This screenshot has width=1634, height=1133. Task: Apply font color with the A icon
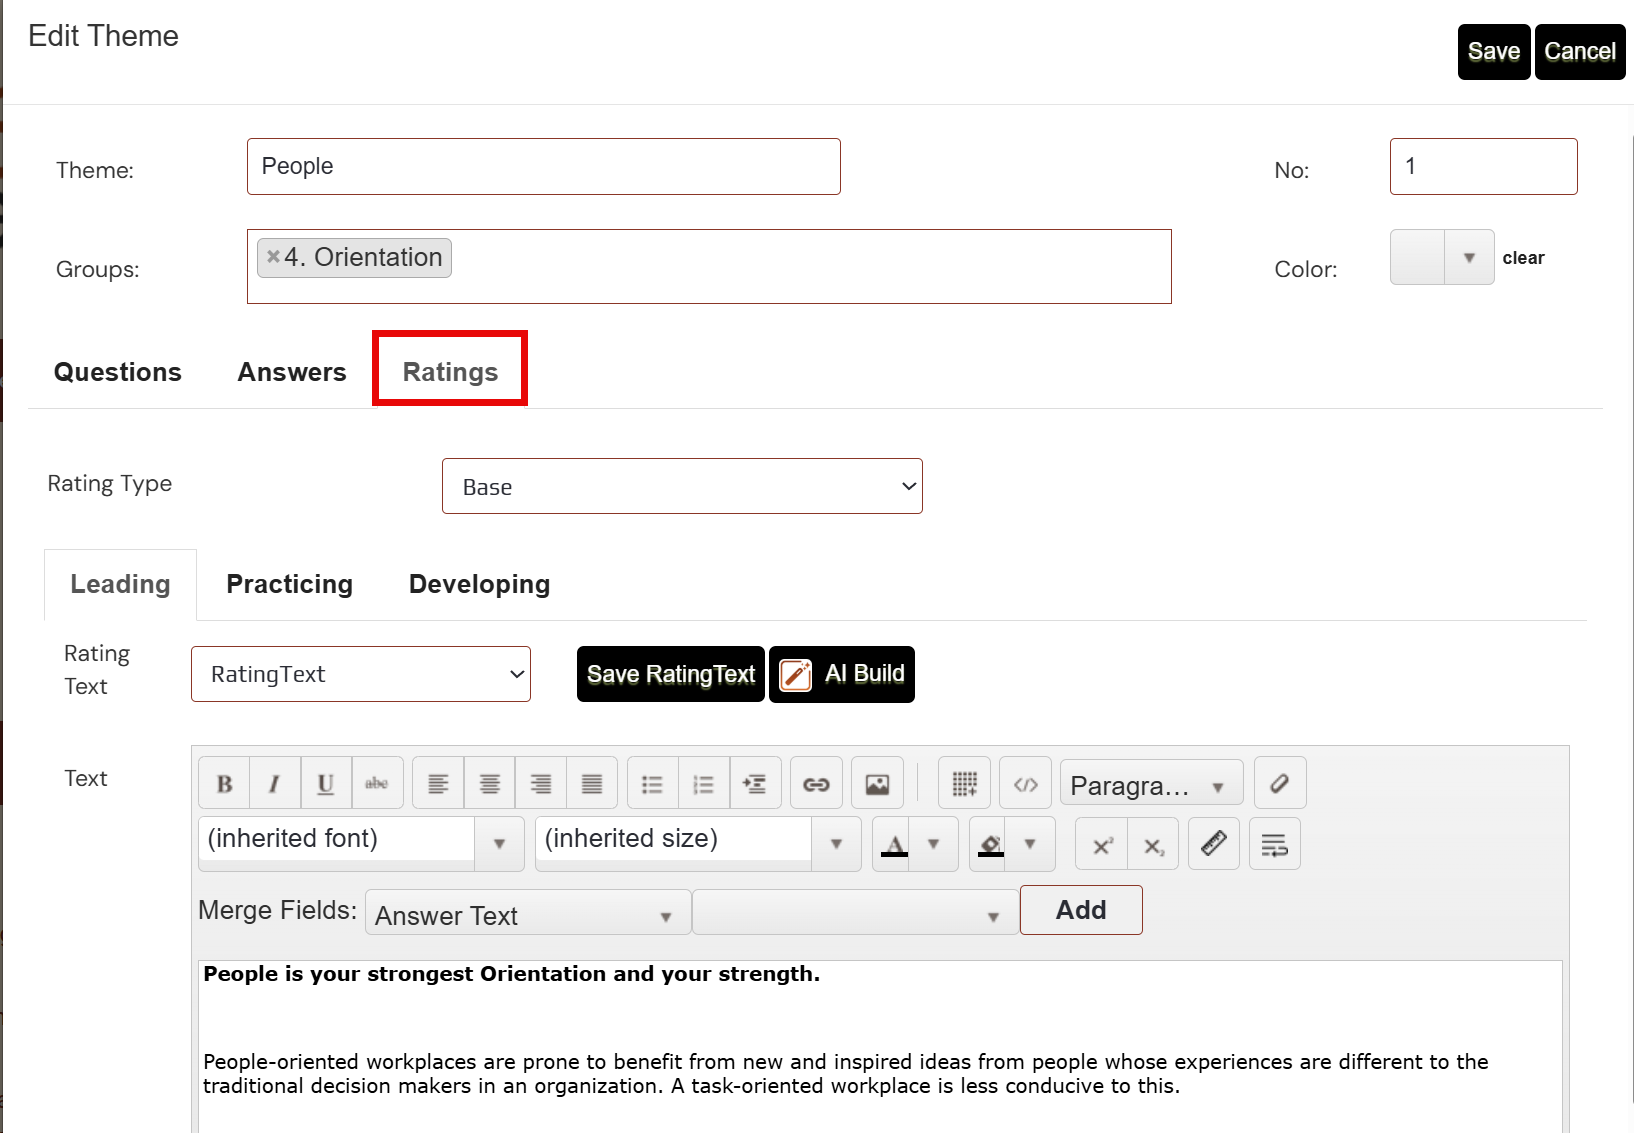click(894, 844)
